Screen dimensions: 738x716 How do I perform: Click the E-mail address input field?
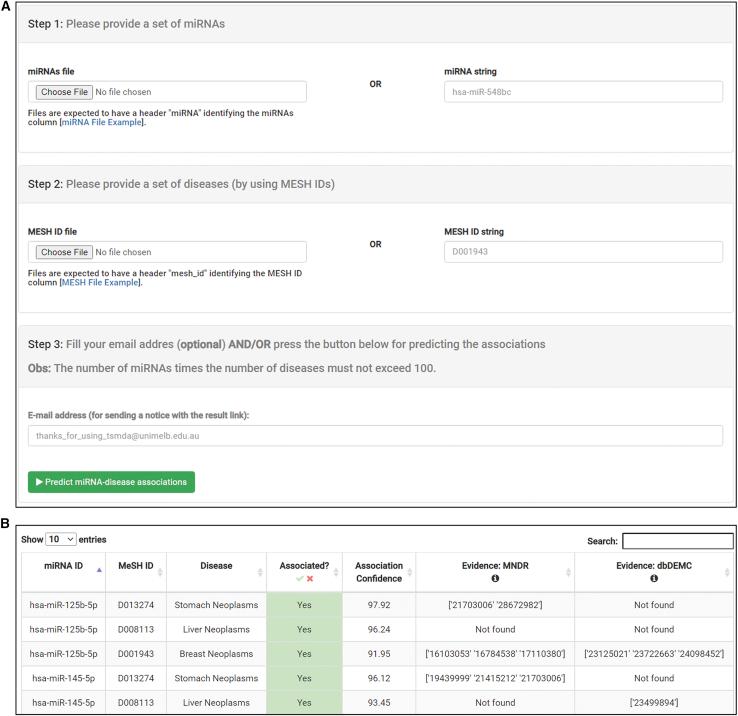(375, 436)
